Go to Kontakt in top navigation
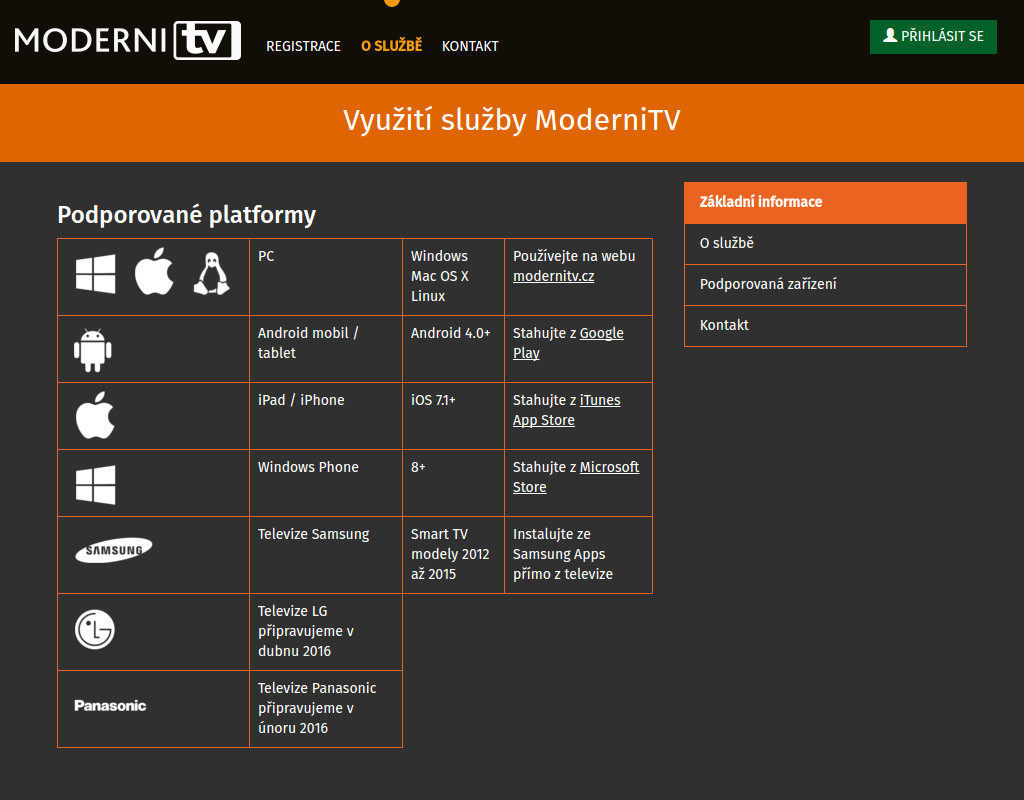The width and height of the screenshot is (1024, 800). coord(470,46)
